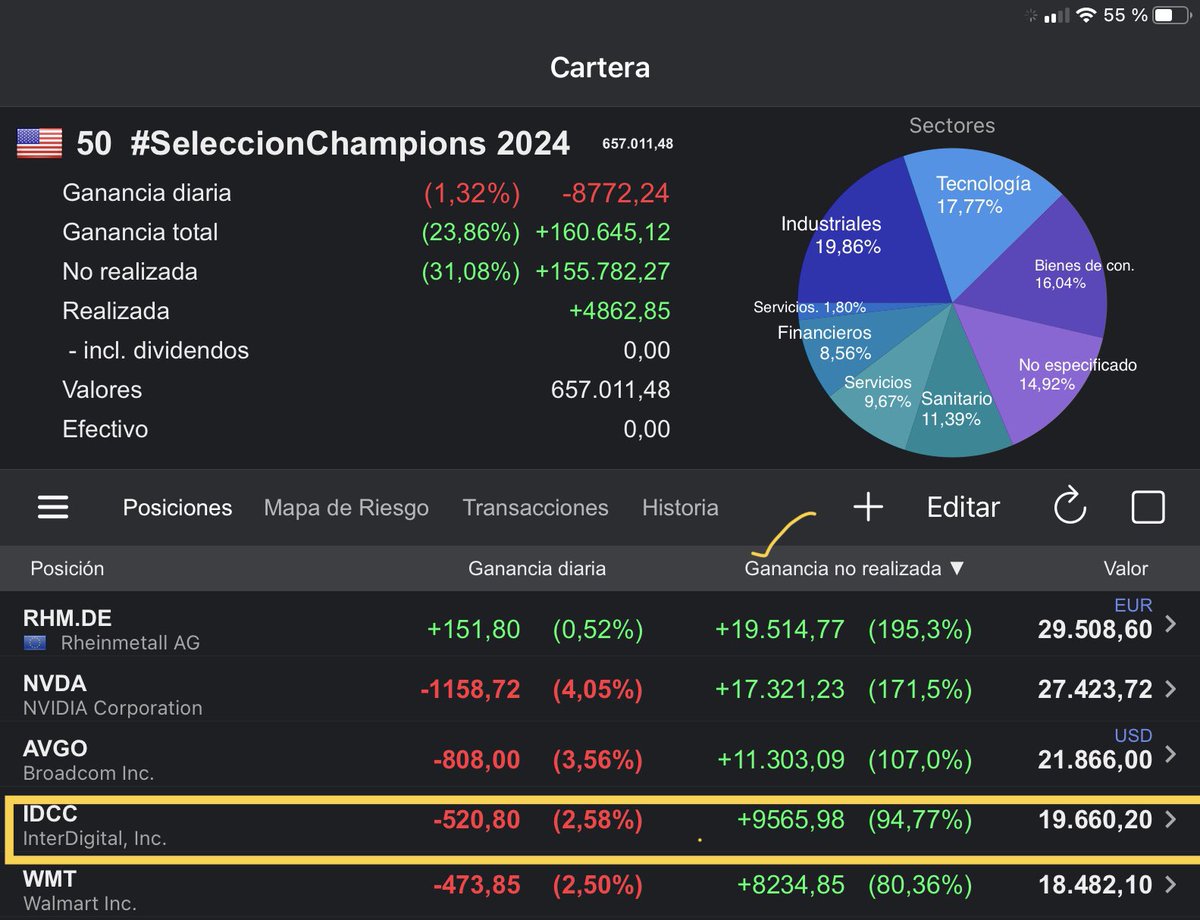Tap the incl. dividendos 0,00 value
This screenshot has height=920, width=1200.
pyautogui.click(x=646, y=350)
